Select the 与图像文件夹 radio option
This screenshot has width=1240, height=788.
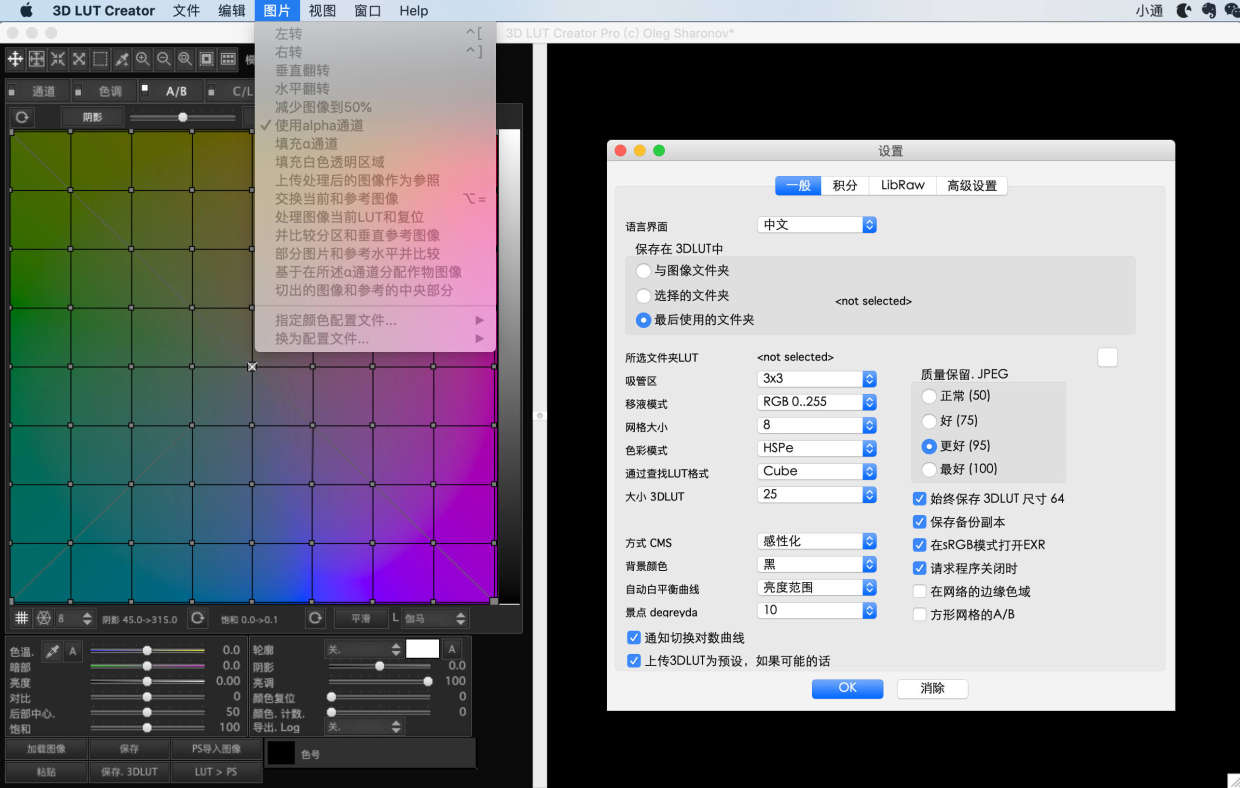click(x=644, y=271)
